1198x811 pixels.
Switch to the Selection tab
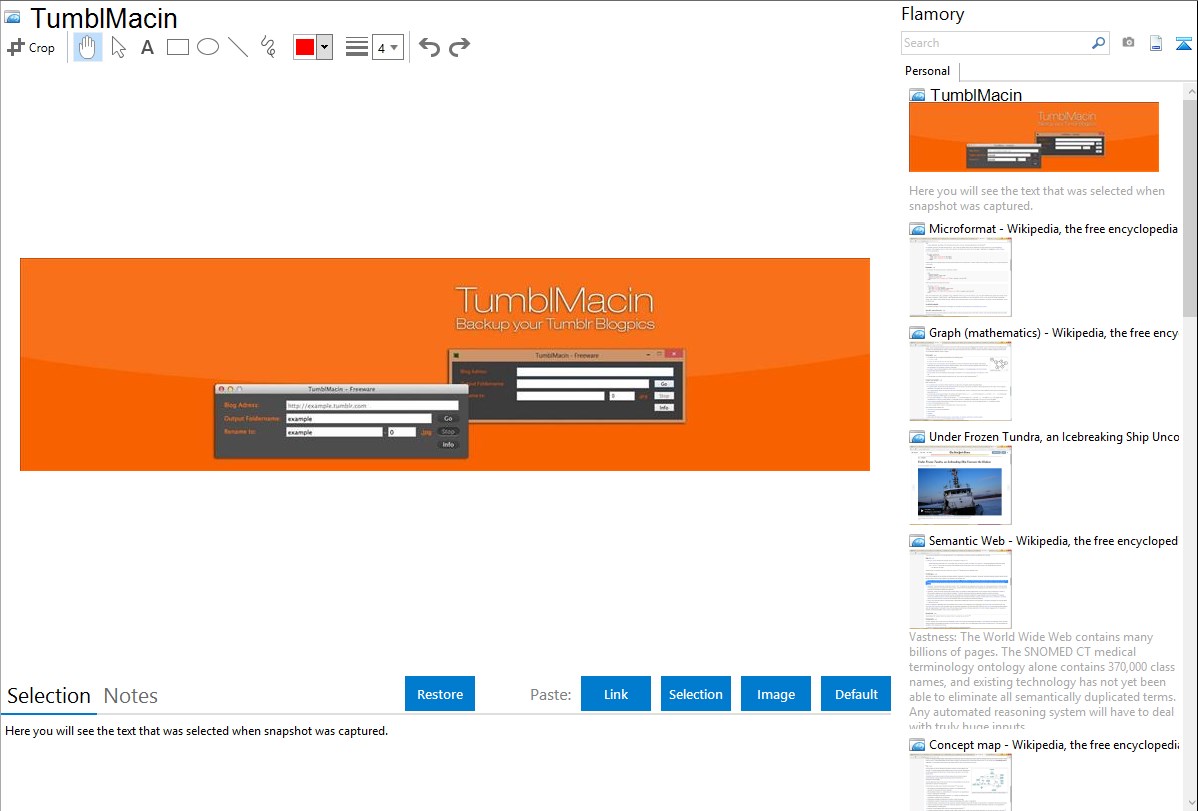pos(49,696)
